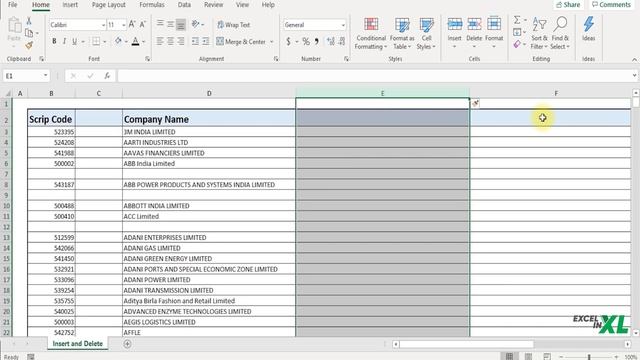Click the Insert Function fx icon
The height and width of the screenshot is (360, 640).
tap(107, 76)
